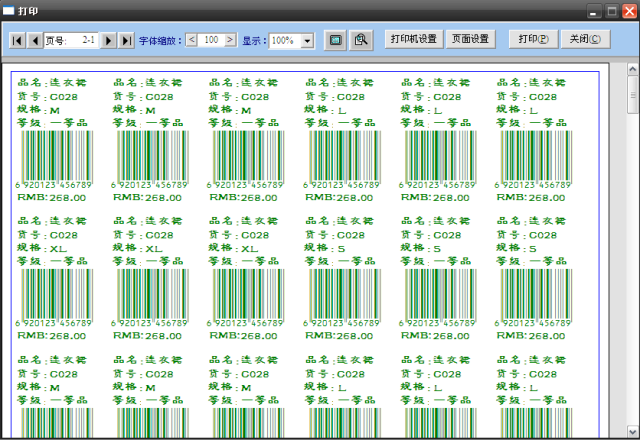
Task: Open printer settings (打印机设置)
Action: coord(414,39)
